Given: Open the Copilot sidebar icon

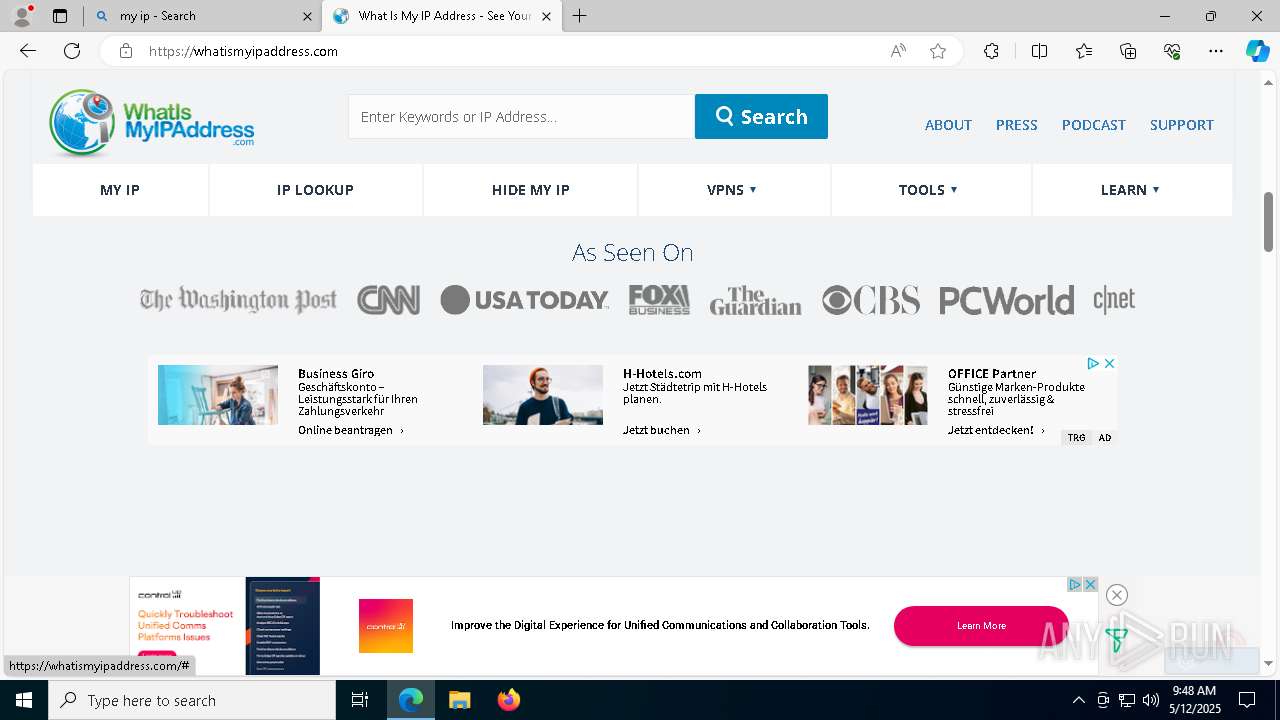Looking at the screenshot, I should [1257, 51].
